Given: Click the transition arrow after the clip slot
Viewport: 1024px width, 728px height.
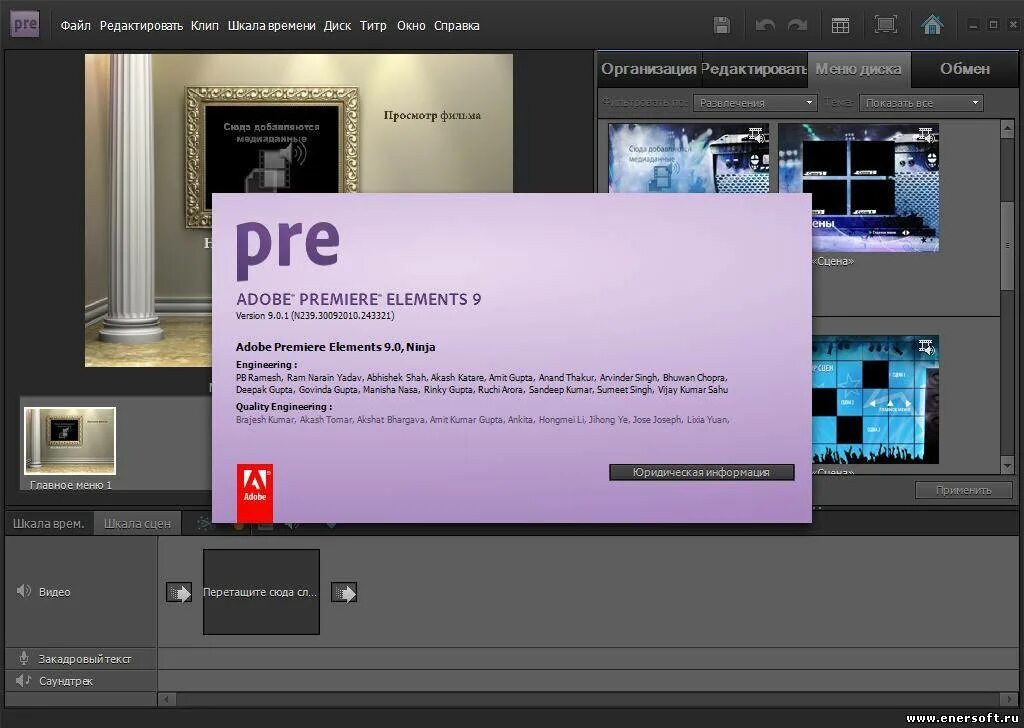Looking at the screenshot, I should pyautogui.click(x=344, y=592).
